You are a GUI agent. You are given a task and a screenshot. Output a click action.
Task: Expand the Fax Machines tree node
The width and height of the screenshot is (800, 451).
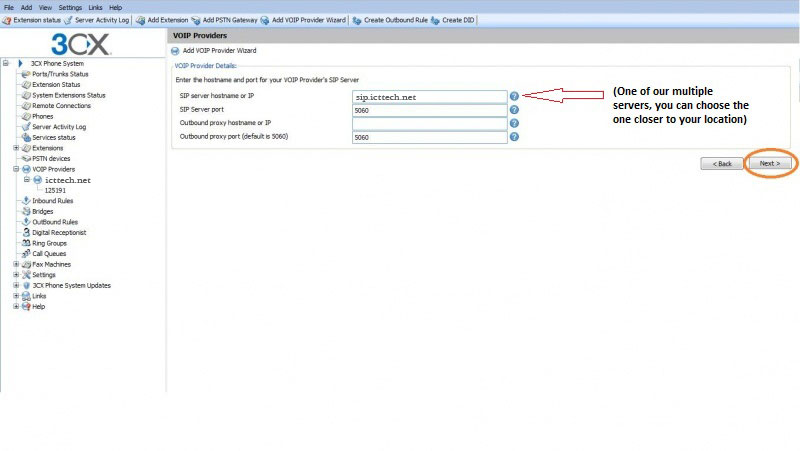tap(16, 264)
